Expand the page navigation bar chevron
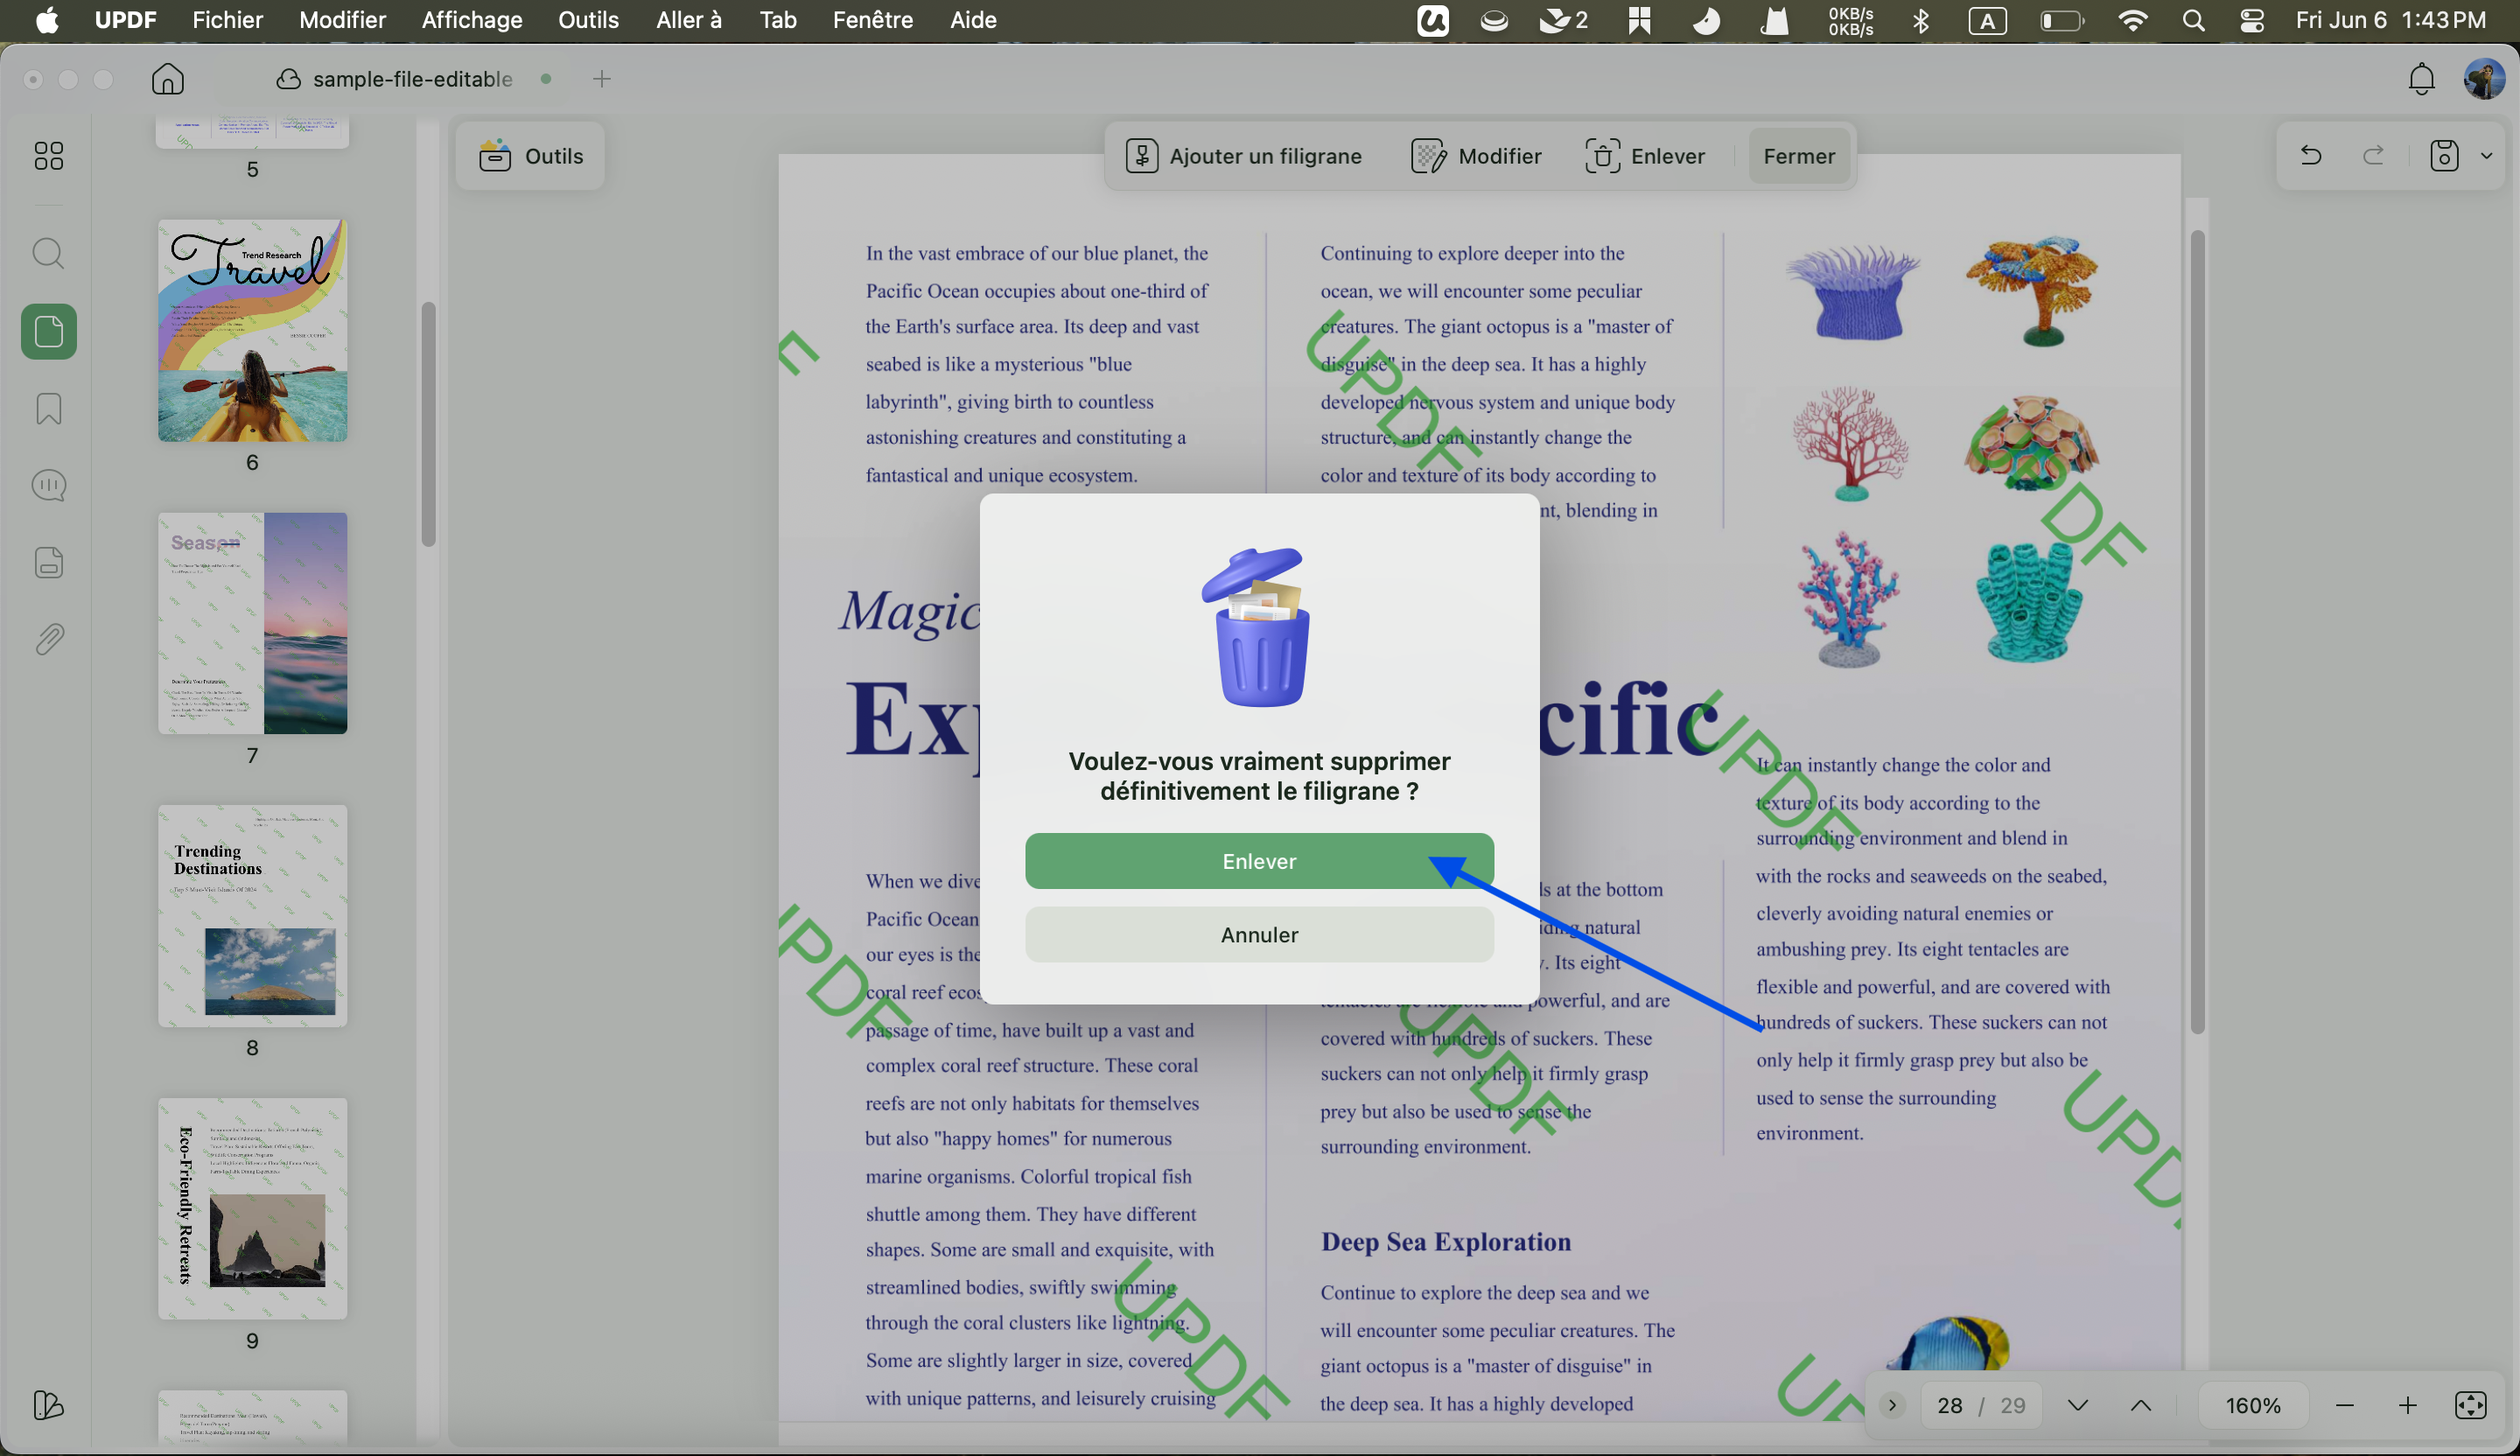This screenshot has width=2520, height=1456. coord(1892,1406)
